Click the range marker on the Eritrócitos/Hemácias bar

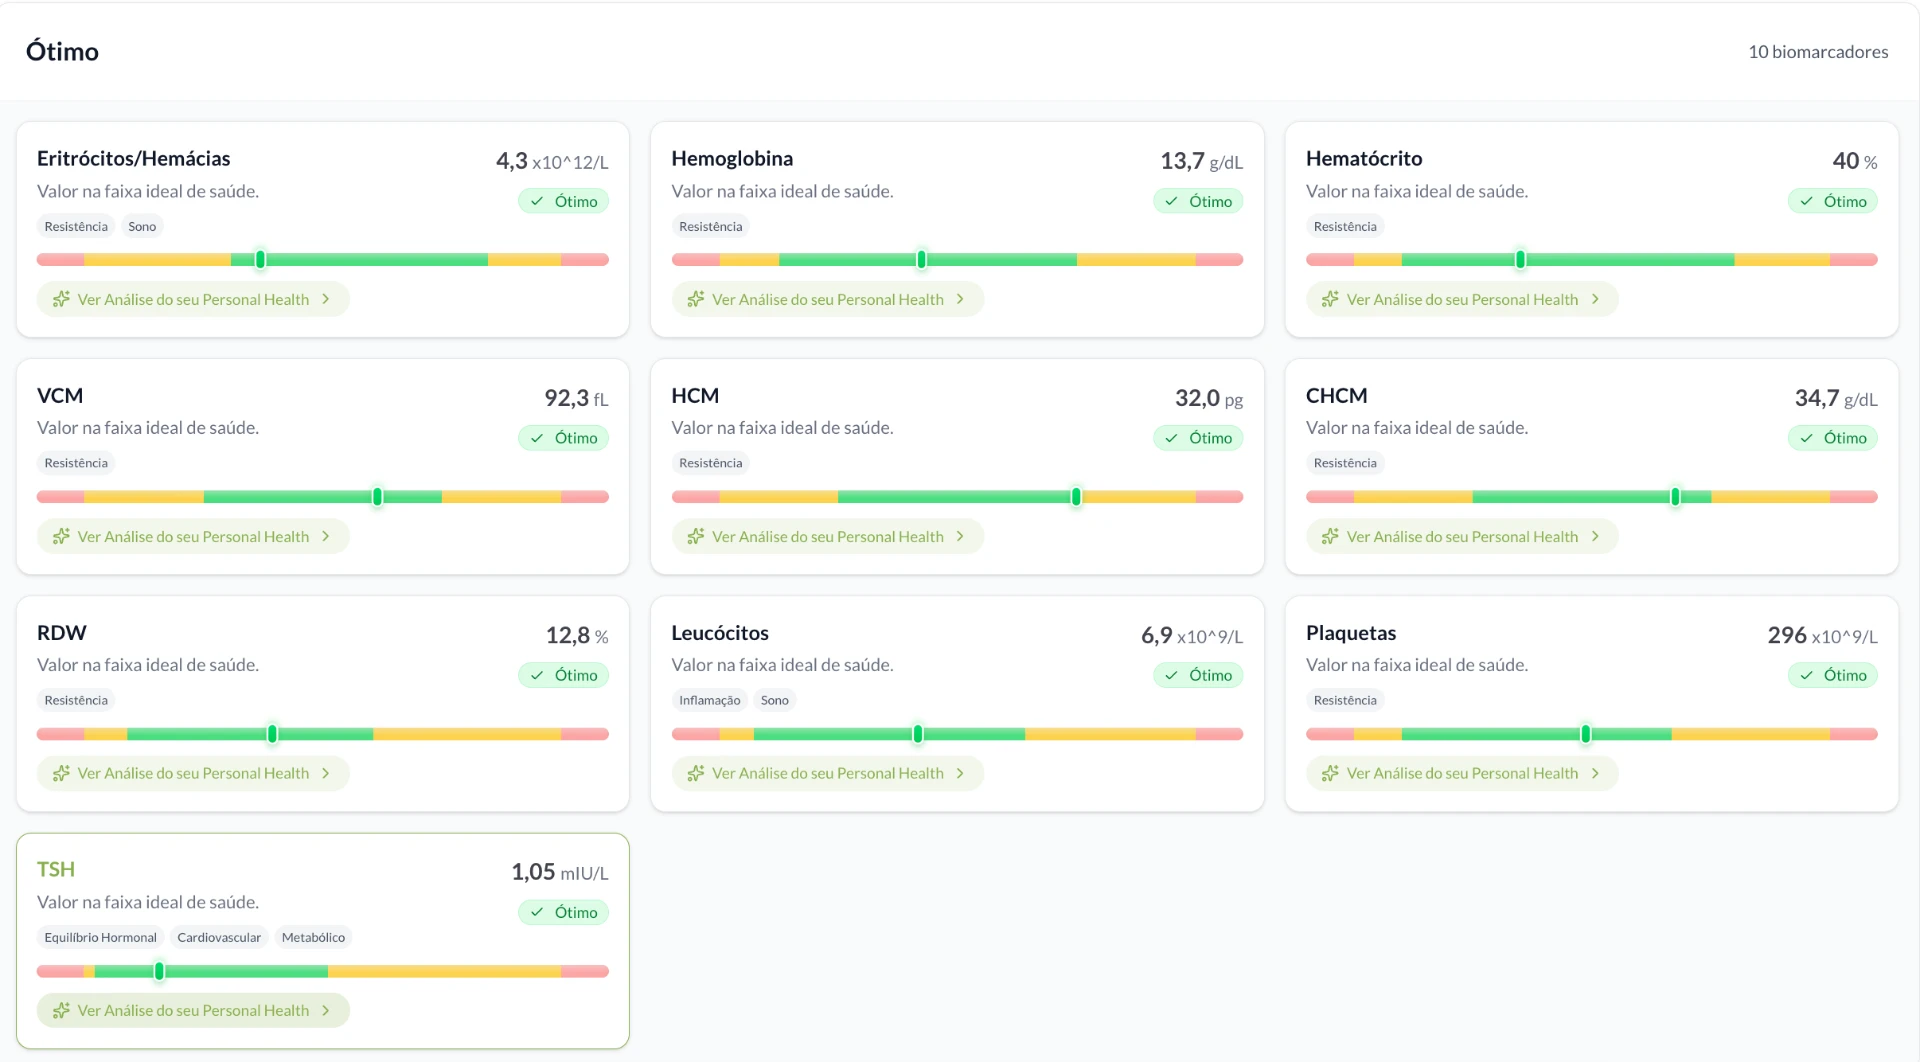[x=260, y=260]
